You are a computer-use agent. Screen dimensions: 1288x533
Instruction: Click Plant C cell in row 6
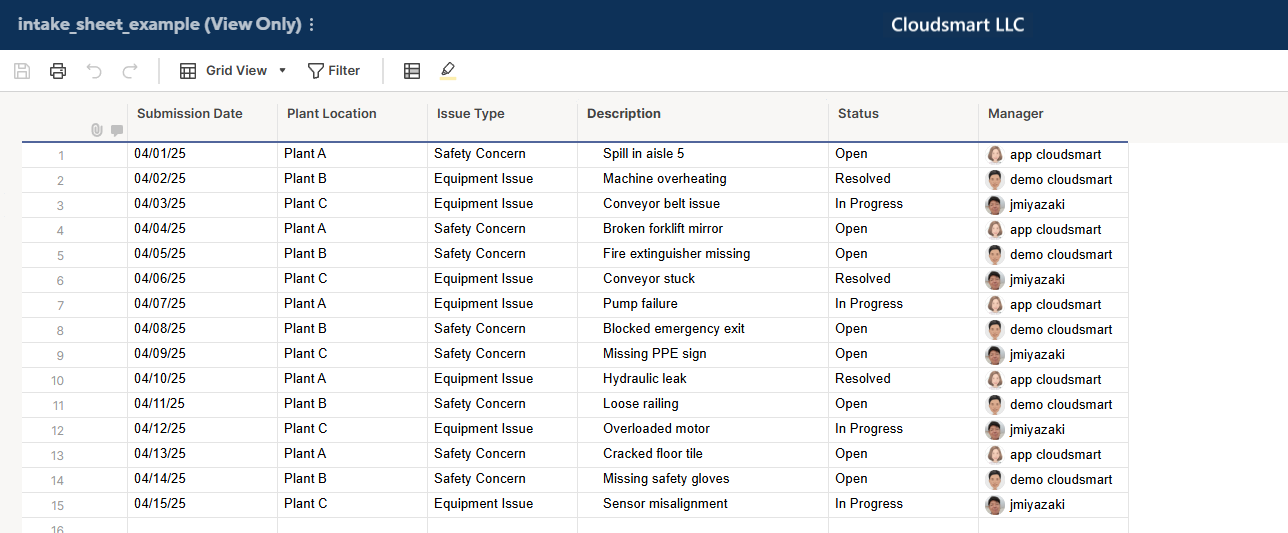coord(353,279)
